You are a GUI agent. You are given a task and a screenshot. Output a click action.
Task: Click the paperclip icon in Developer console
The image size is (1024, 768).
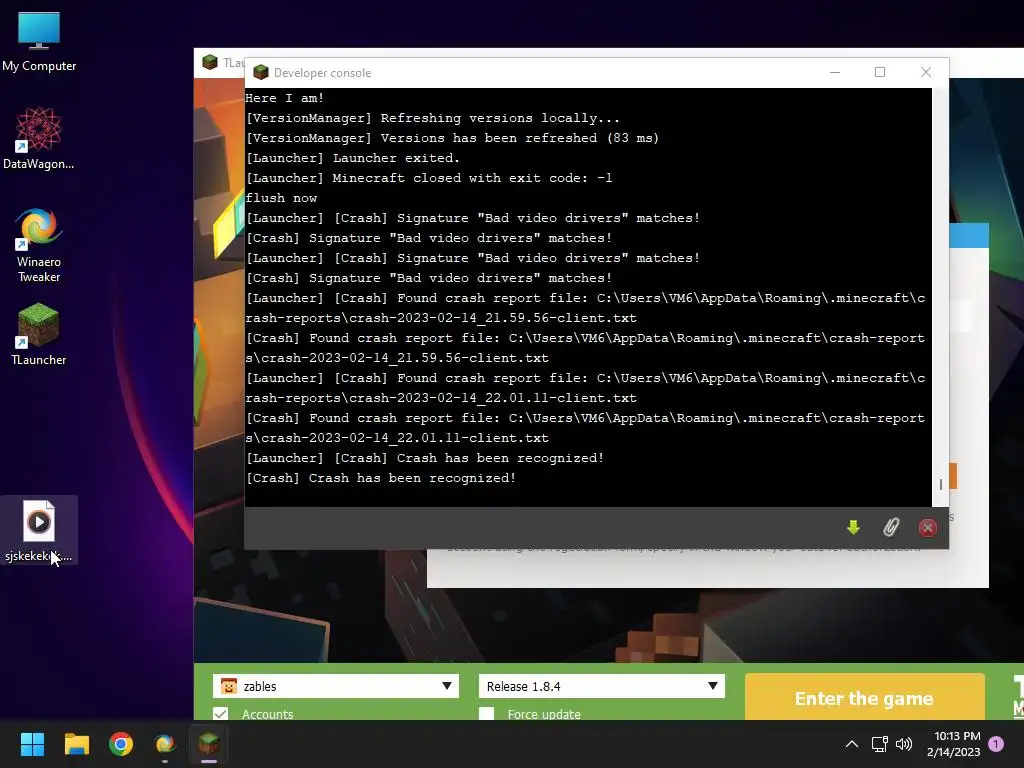(x=891, y=528)
